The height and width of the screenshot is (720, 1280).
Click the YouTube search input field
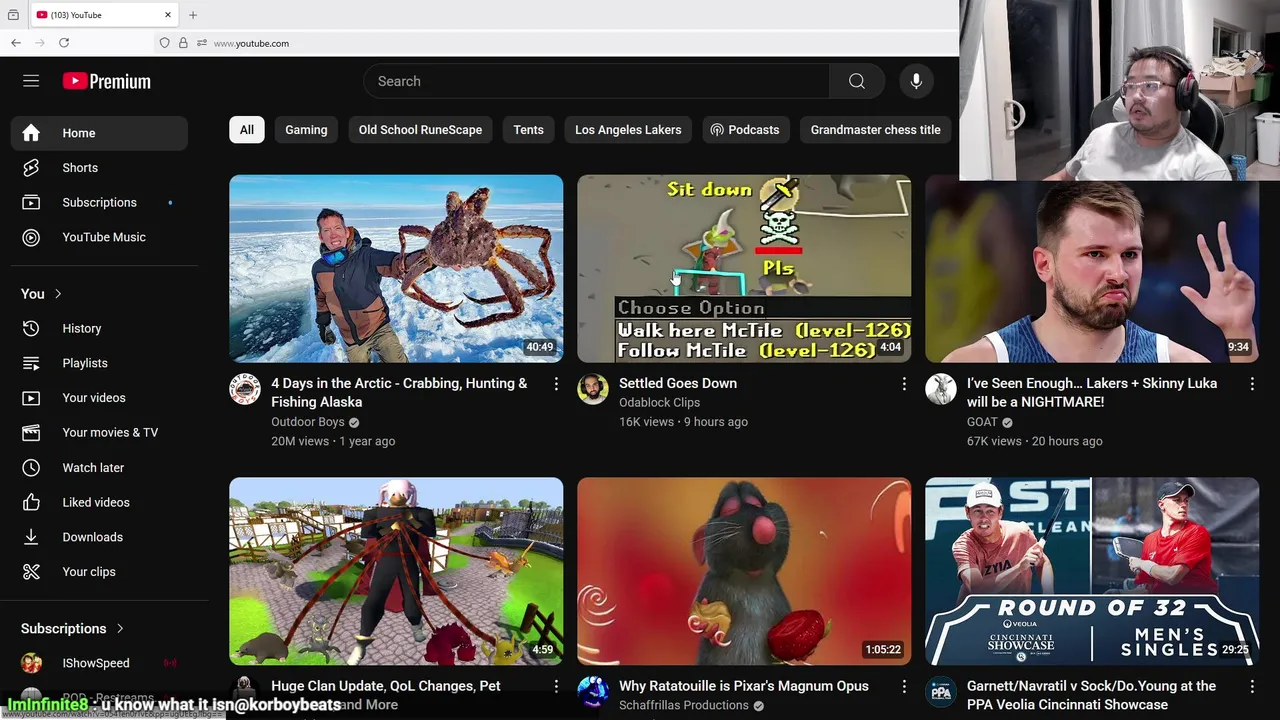tap(596, 81)
